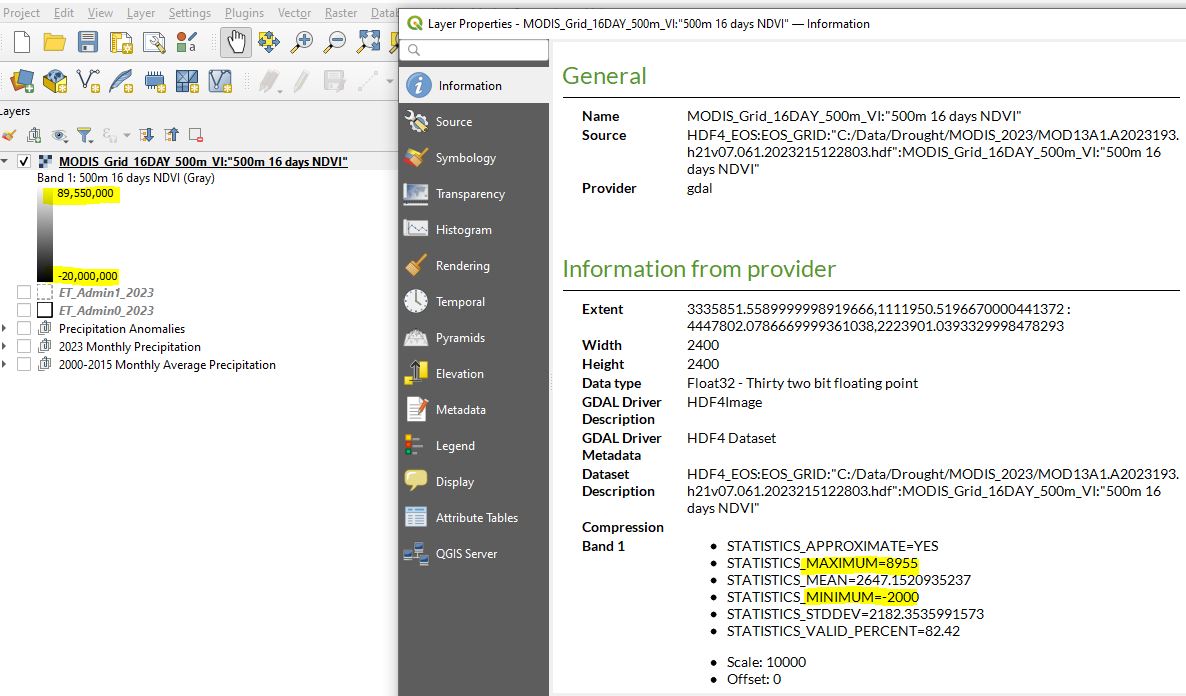Click the Filter Legend funnel icon
This screenshot has width=1186, height=696.
tap(85, 135)
